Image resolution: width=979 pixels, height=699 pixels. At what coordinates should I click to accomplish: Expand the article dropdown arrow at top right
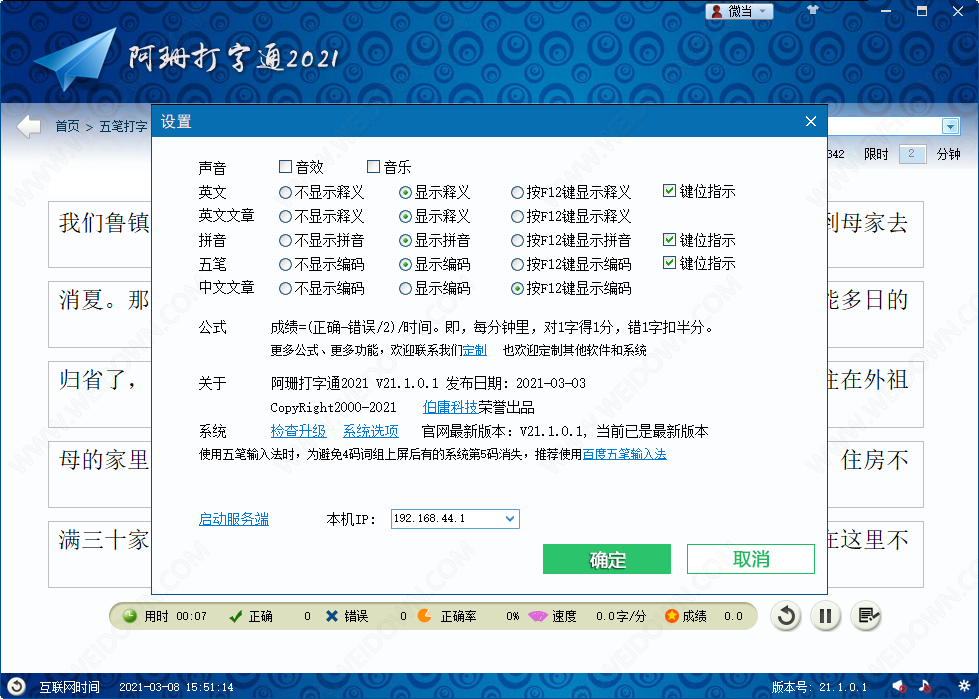[x=950, y=126]
